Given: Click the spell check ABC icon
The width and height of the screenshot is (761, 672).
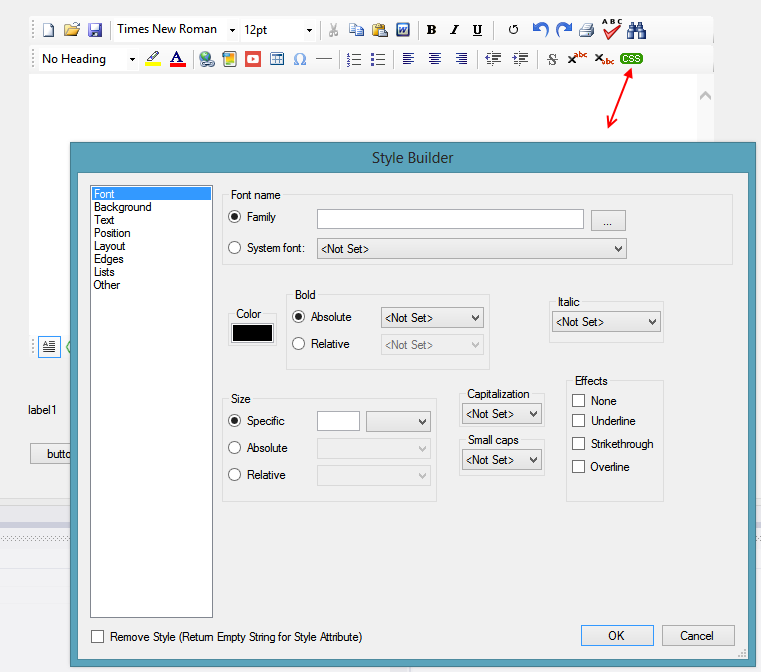Looking at the screenshot, I should 612,29.
